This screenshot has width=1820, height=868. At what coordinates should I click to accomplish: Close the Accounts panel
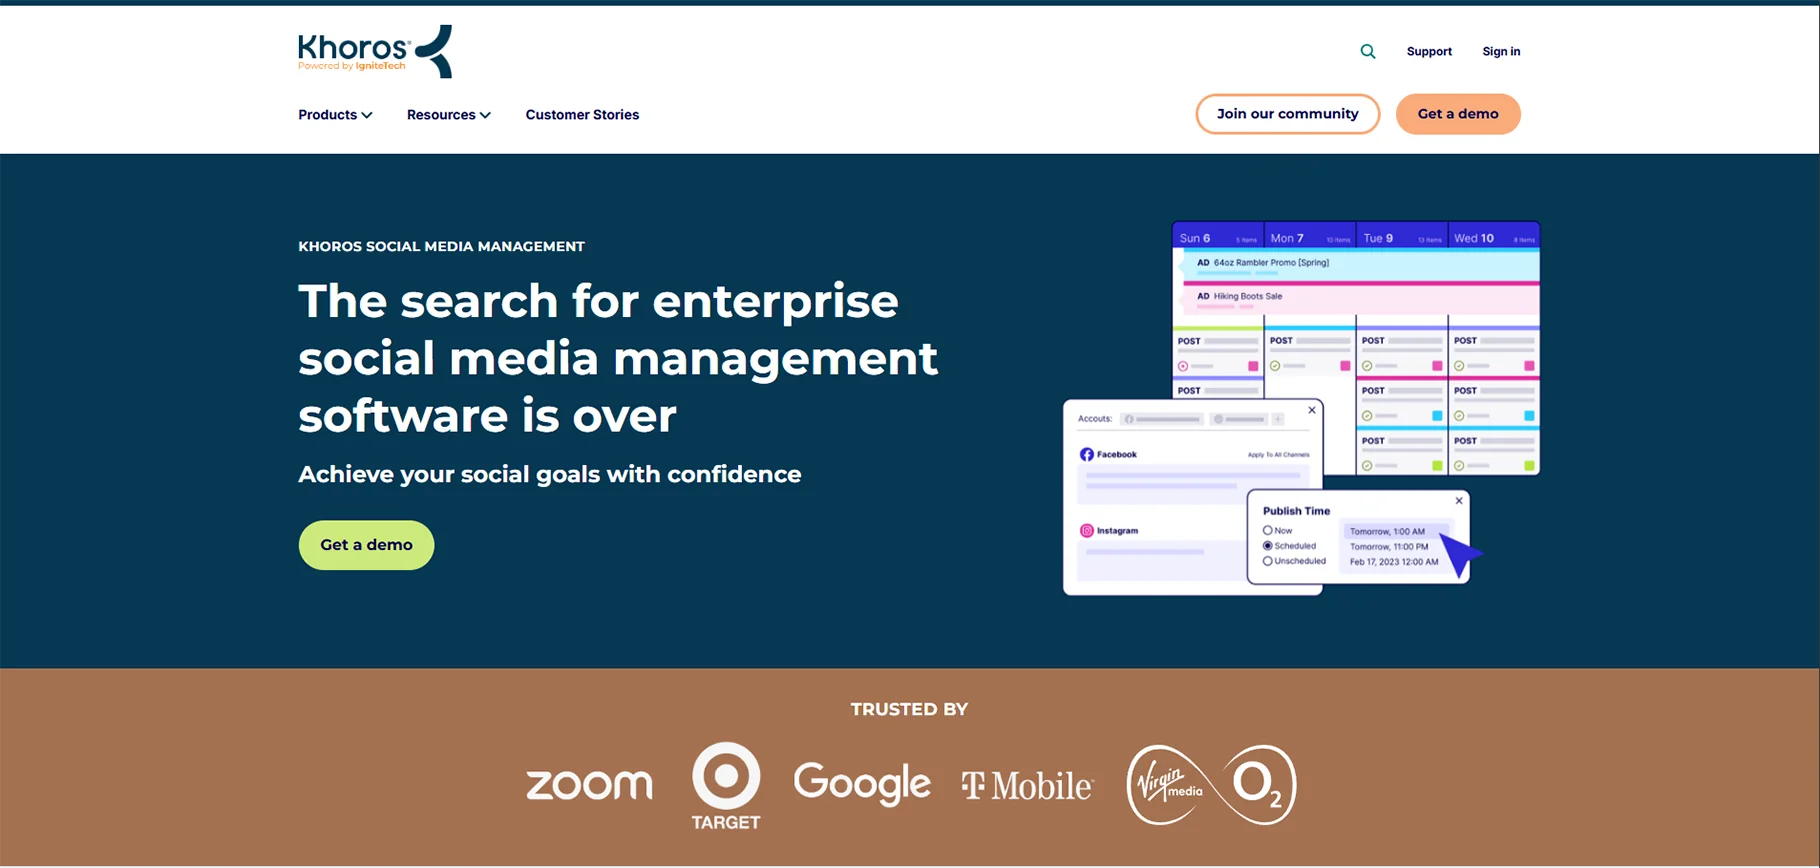click(x=1312, y=410)
